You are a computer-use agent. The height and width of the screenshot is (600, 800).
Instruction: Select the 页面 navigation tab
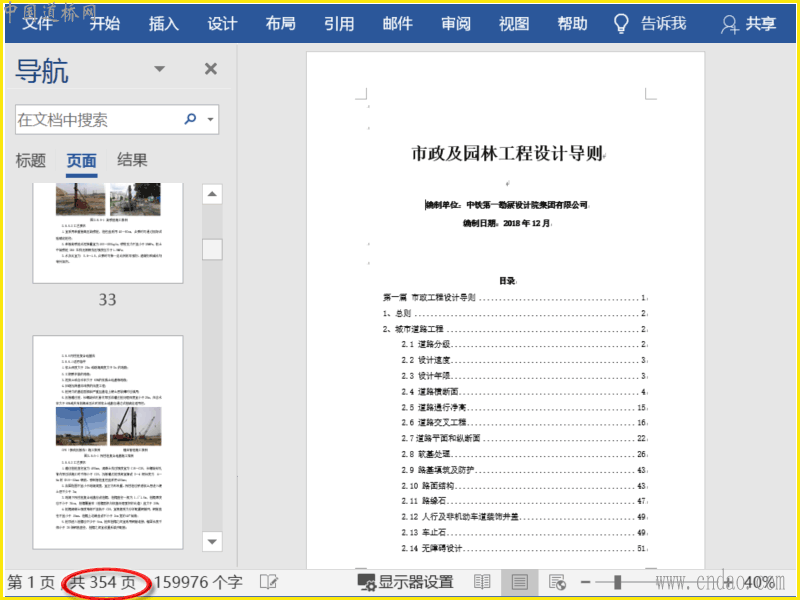pyautogui.click(x=82, y=161)
